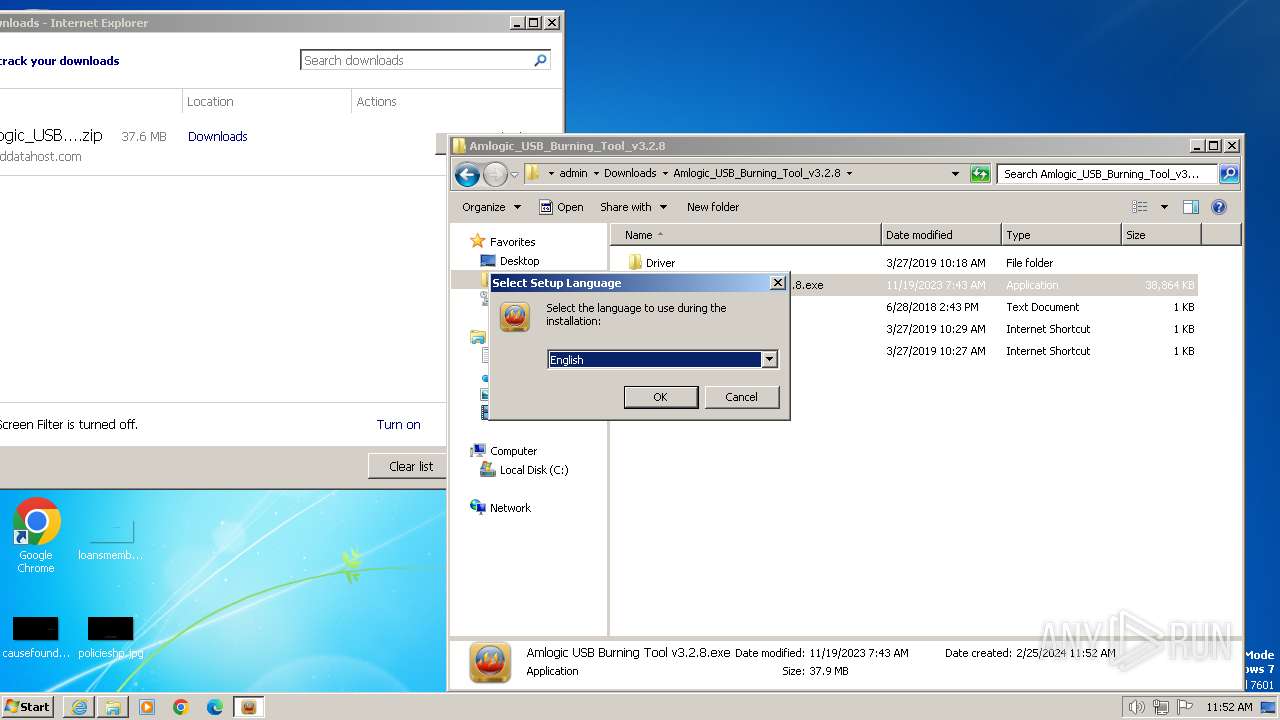
Task: Go forward in Explorer window
Action: pos(495,174)
